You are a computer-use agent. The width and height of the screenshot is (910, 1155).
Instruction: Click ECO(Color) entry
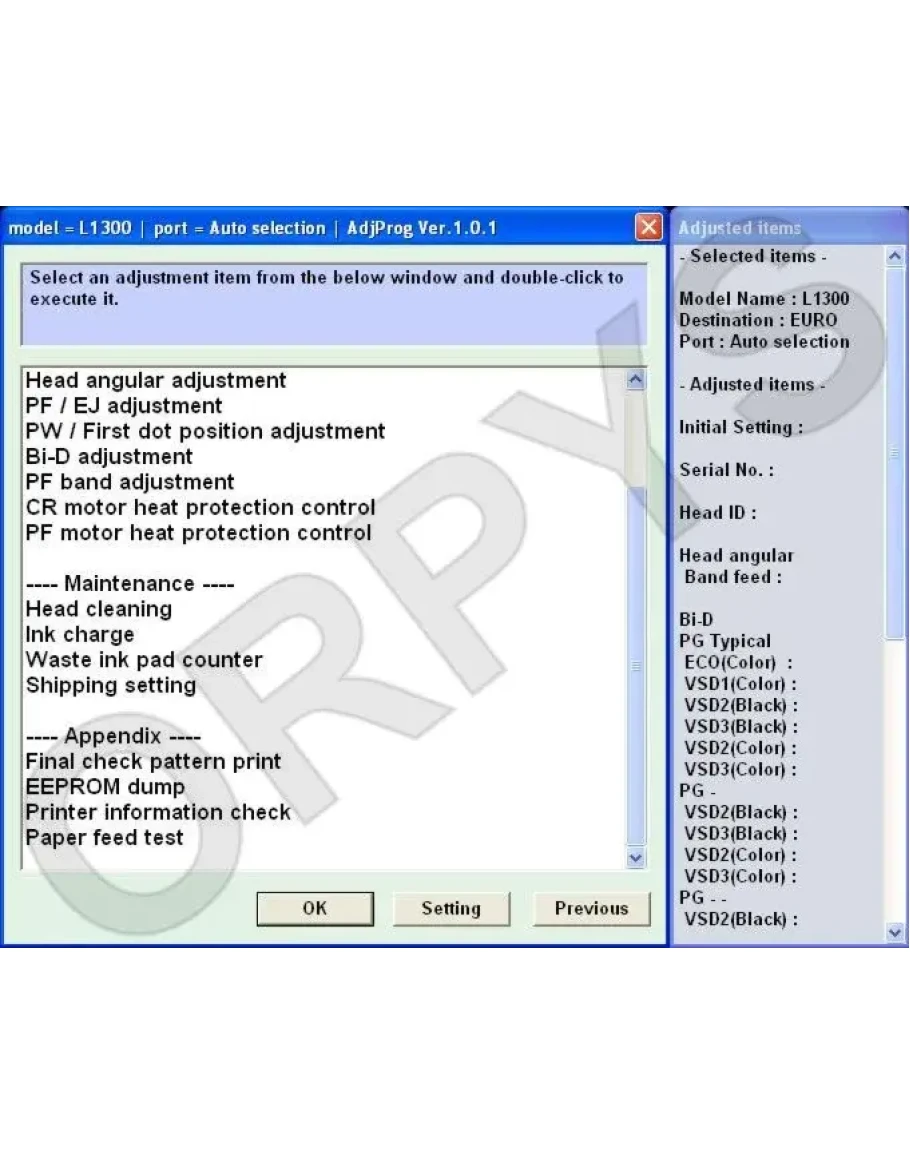click(x=738, y=662)
